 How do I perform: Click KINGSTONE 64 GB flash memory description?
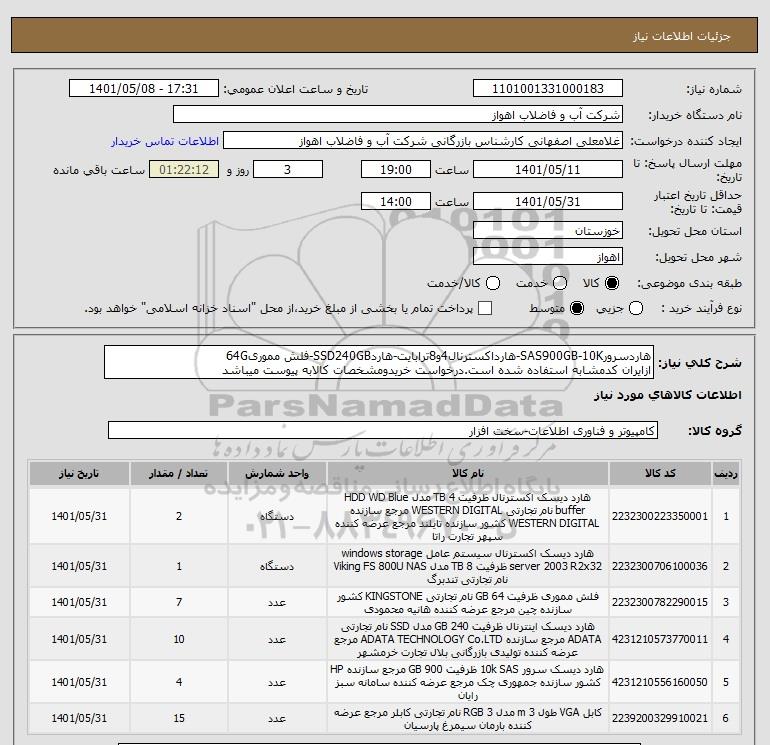click(x=468, y=603)
